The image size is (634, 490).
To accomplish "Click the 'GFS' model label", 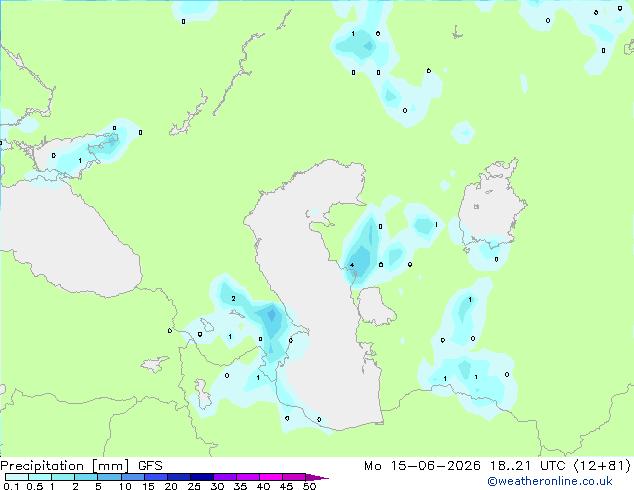I will (150, 466).
